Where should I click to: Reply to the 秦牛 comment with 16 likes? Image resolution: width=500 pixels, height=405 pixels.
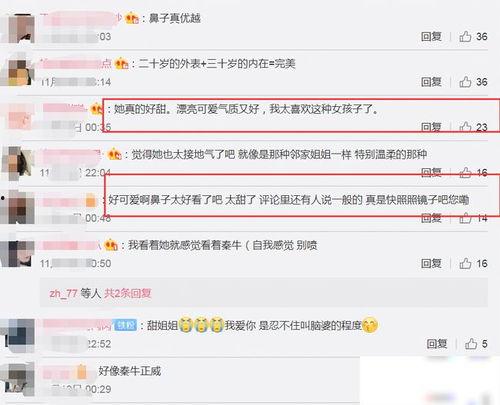431,263
